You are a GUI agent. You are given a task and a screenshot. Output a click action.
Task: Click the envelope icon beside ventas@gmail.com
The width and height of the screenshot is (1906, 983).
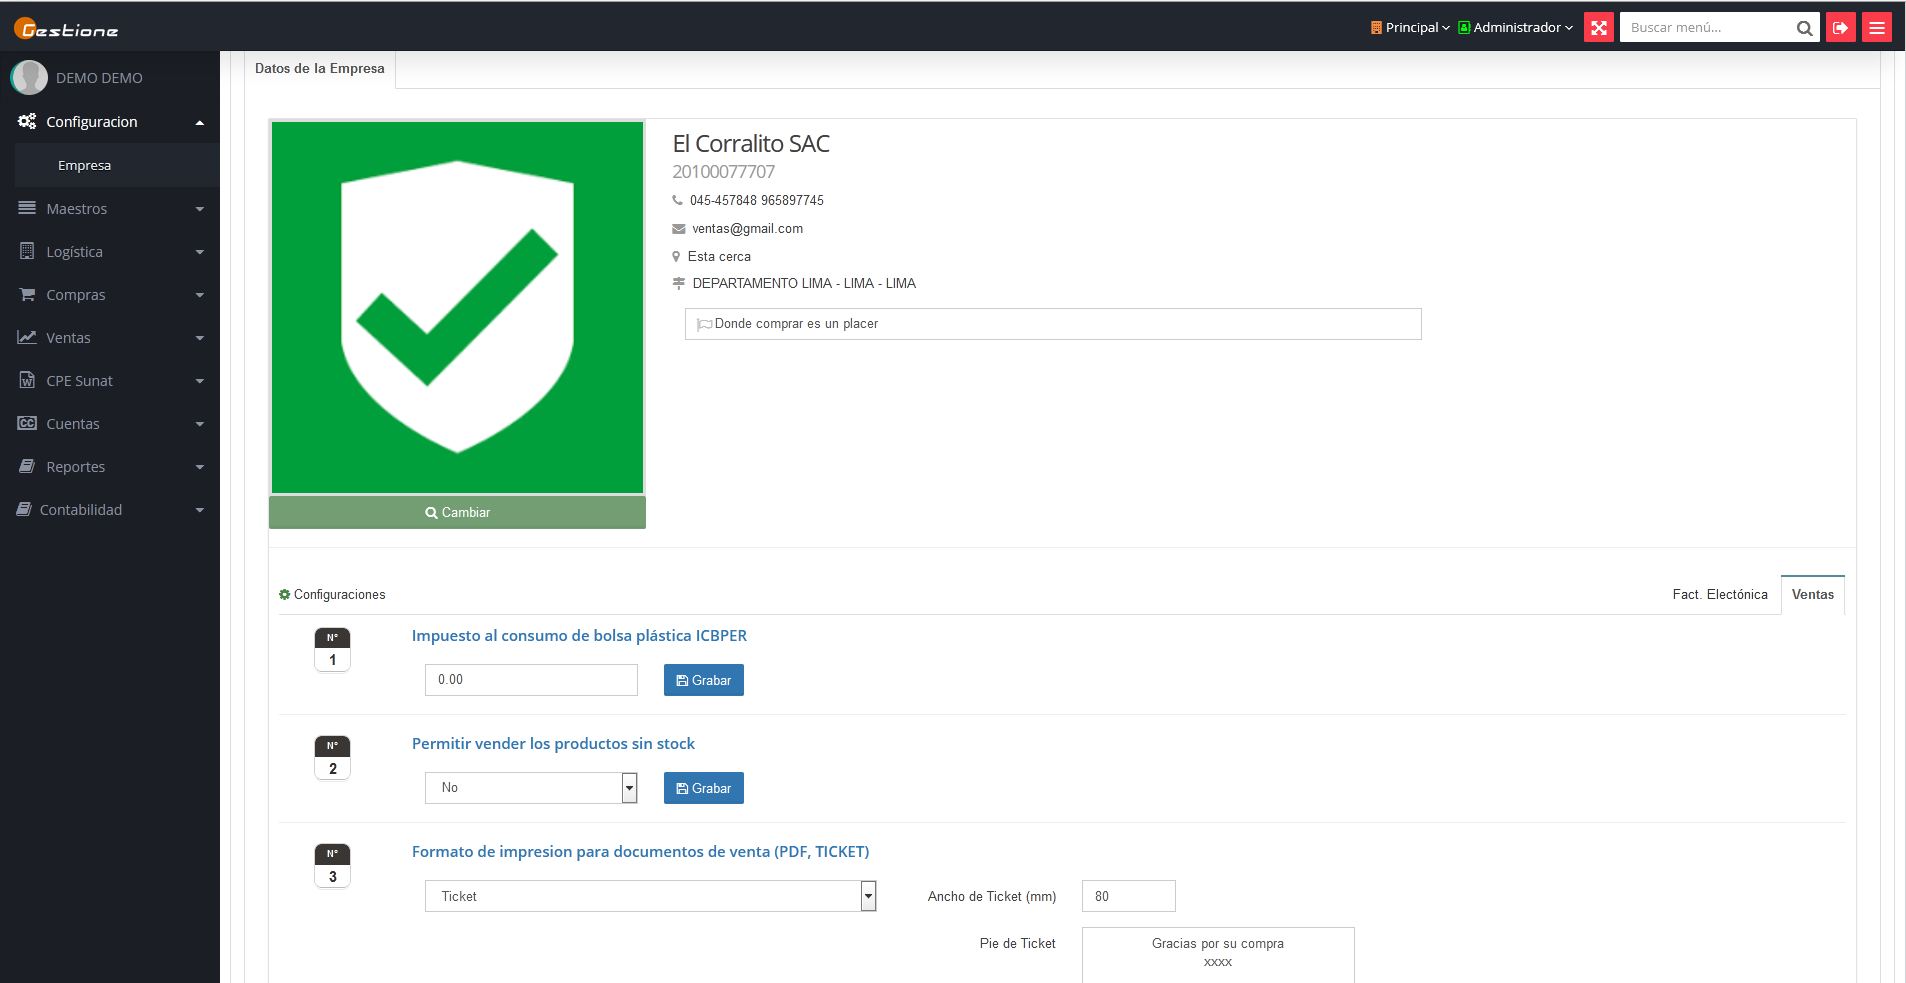coord(679,229)
